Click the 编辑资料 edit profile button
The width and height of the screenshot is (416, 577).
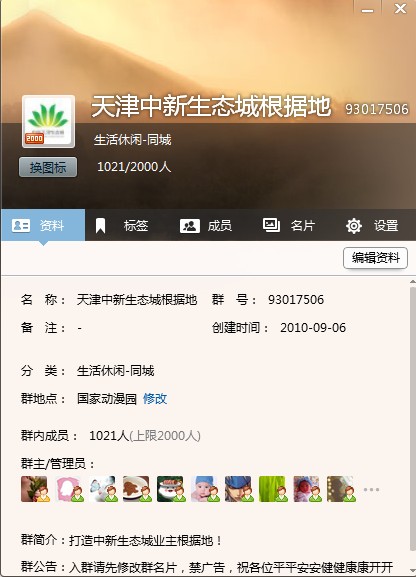[375, 258]
